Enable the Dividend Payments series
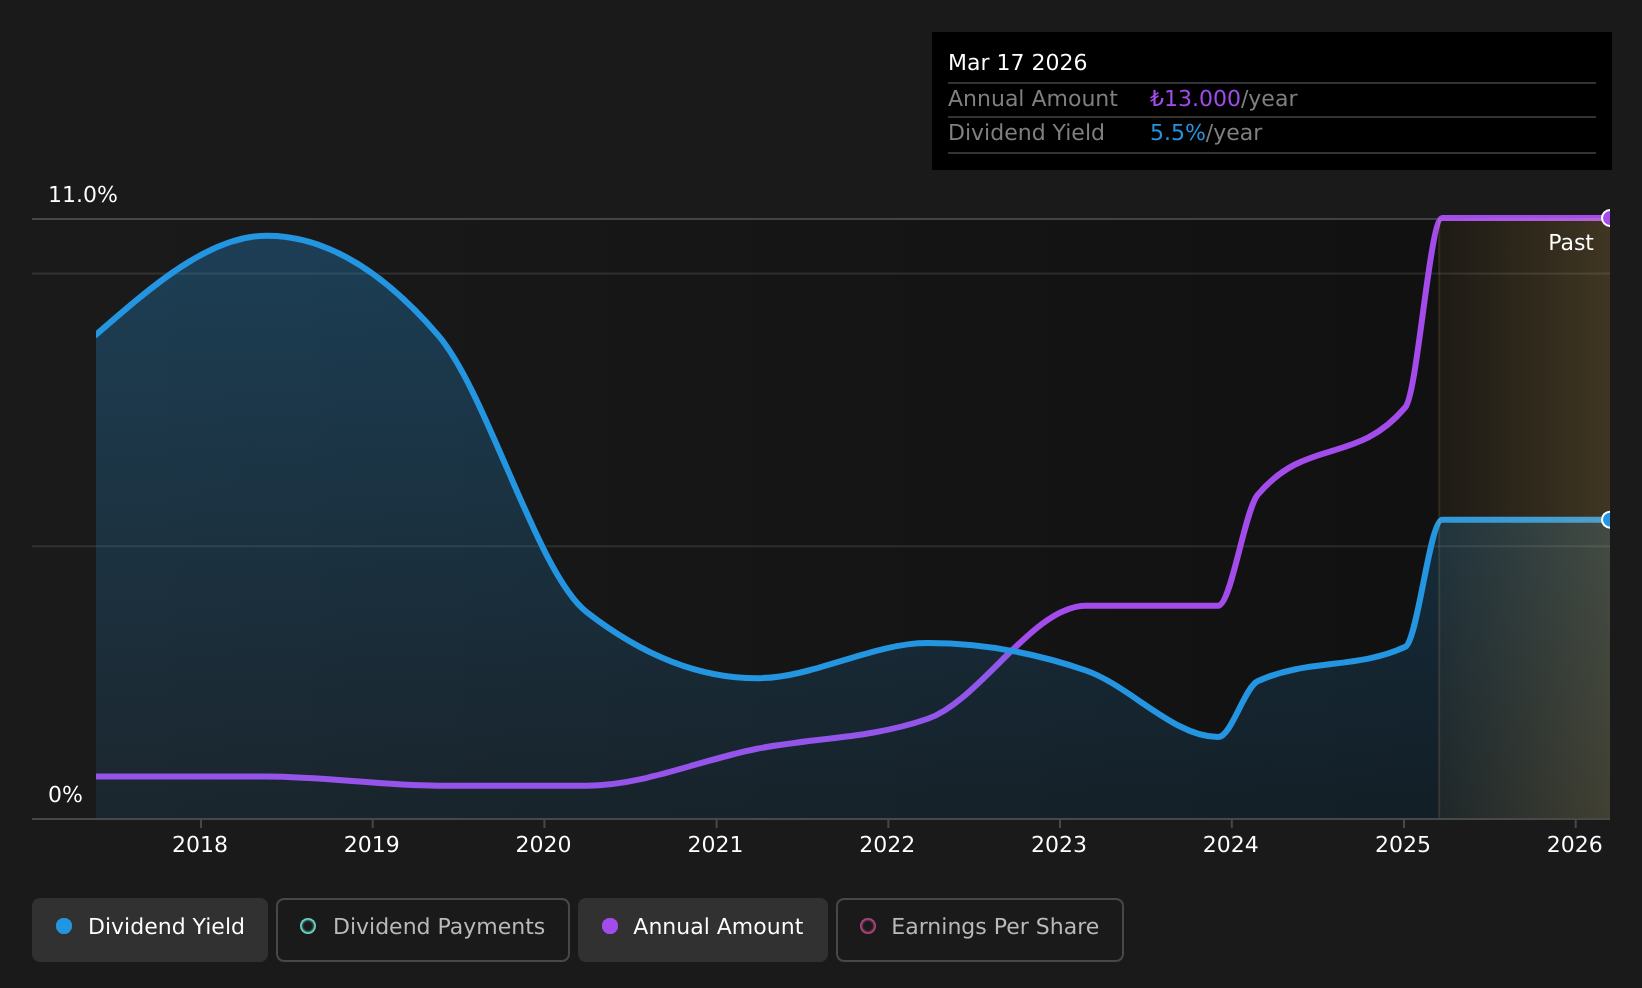The width and height of the screenshot is (1642, 988). [x=423, y=929]
